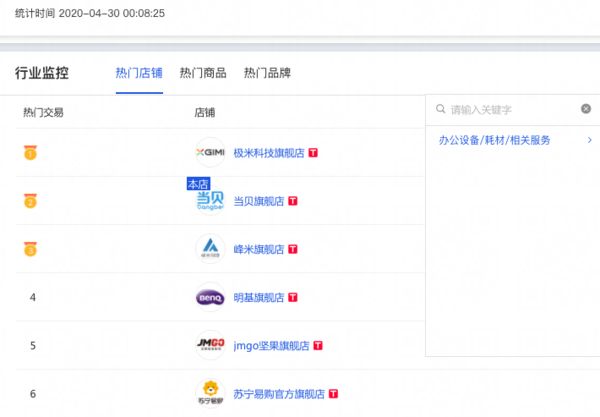The image size is (600, 417).
Task: Open the 极米科技旗舰店 store link
Action: click(x=268, y=153)
